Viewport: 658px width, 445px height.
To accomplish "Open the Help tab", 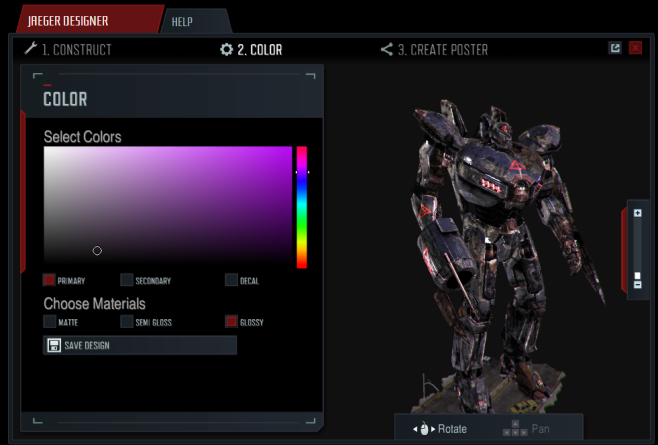I will tap(196, 21).
